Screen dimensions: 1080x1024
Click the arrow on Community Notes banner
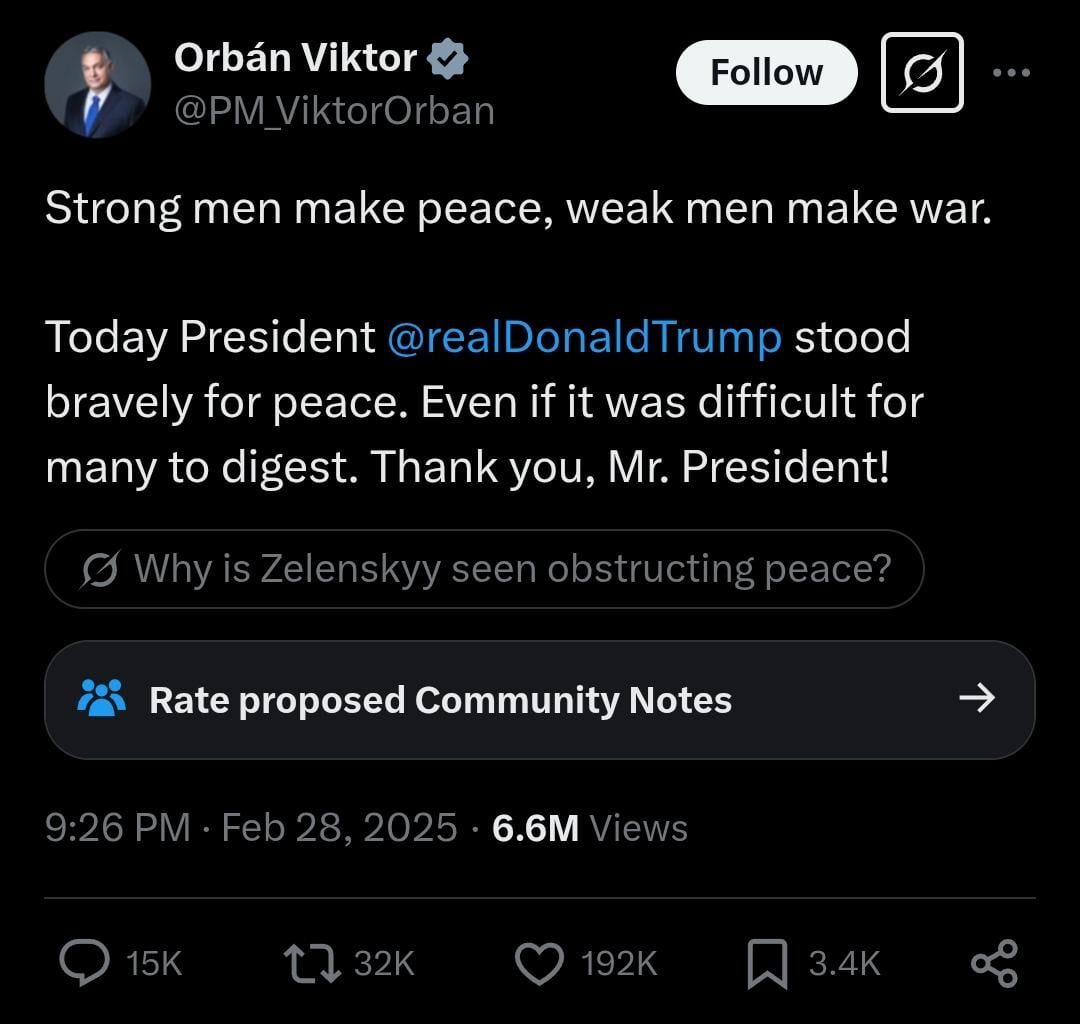977,698
